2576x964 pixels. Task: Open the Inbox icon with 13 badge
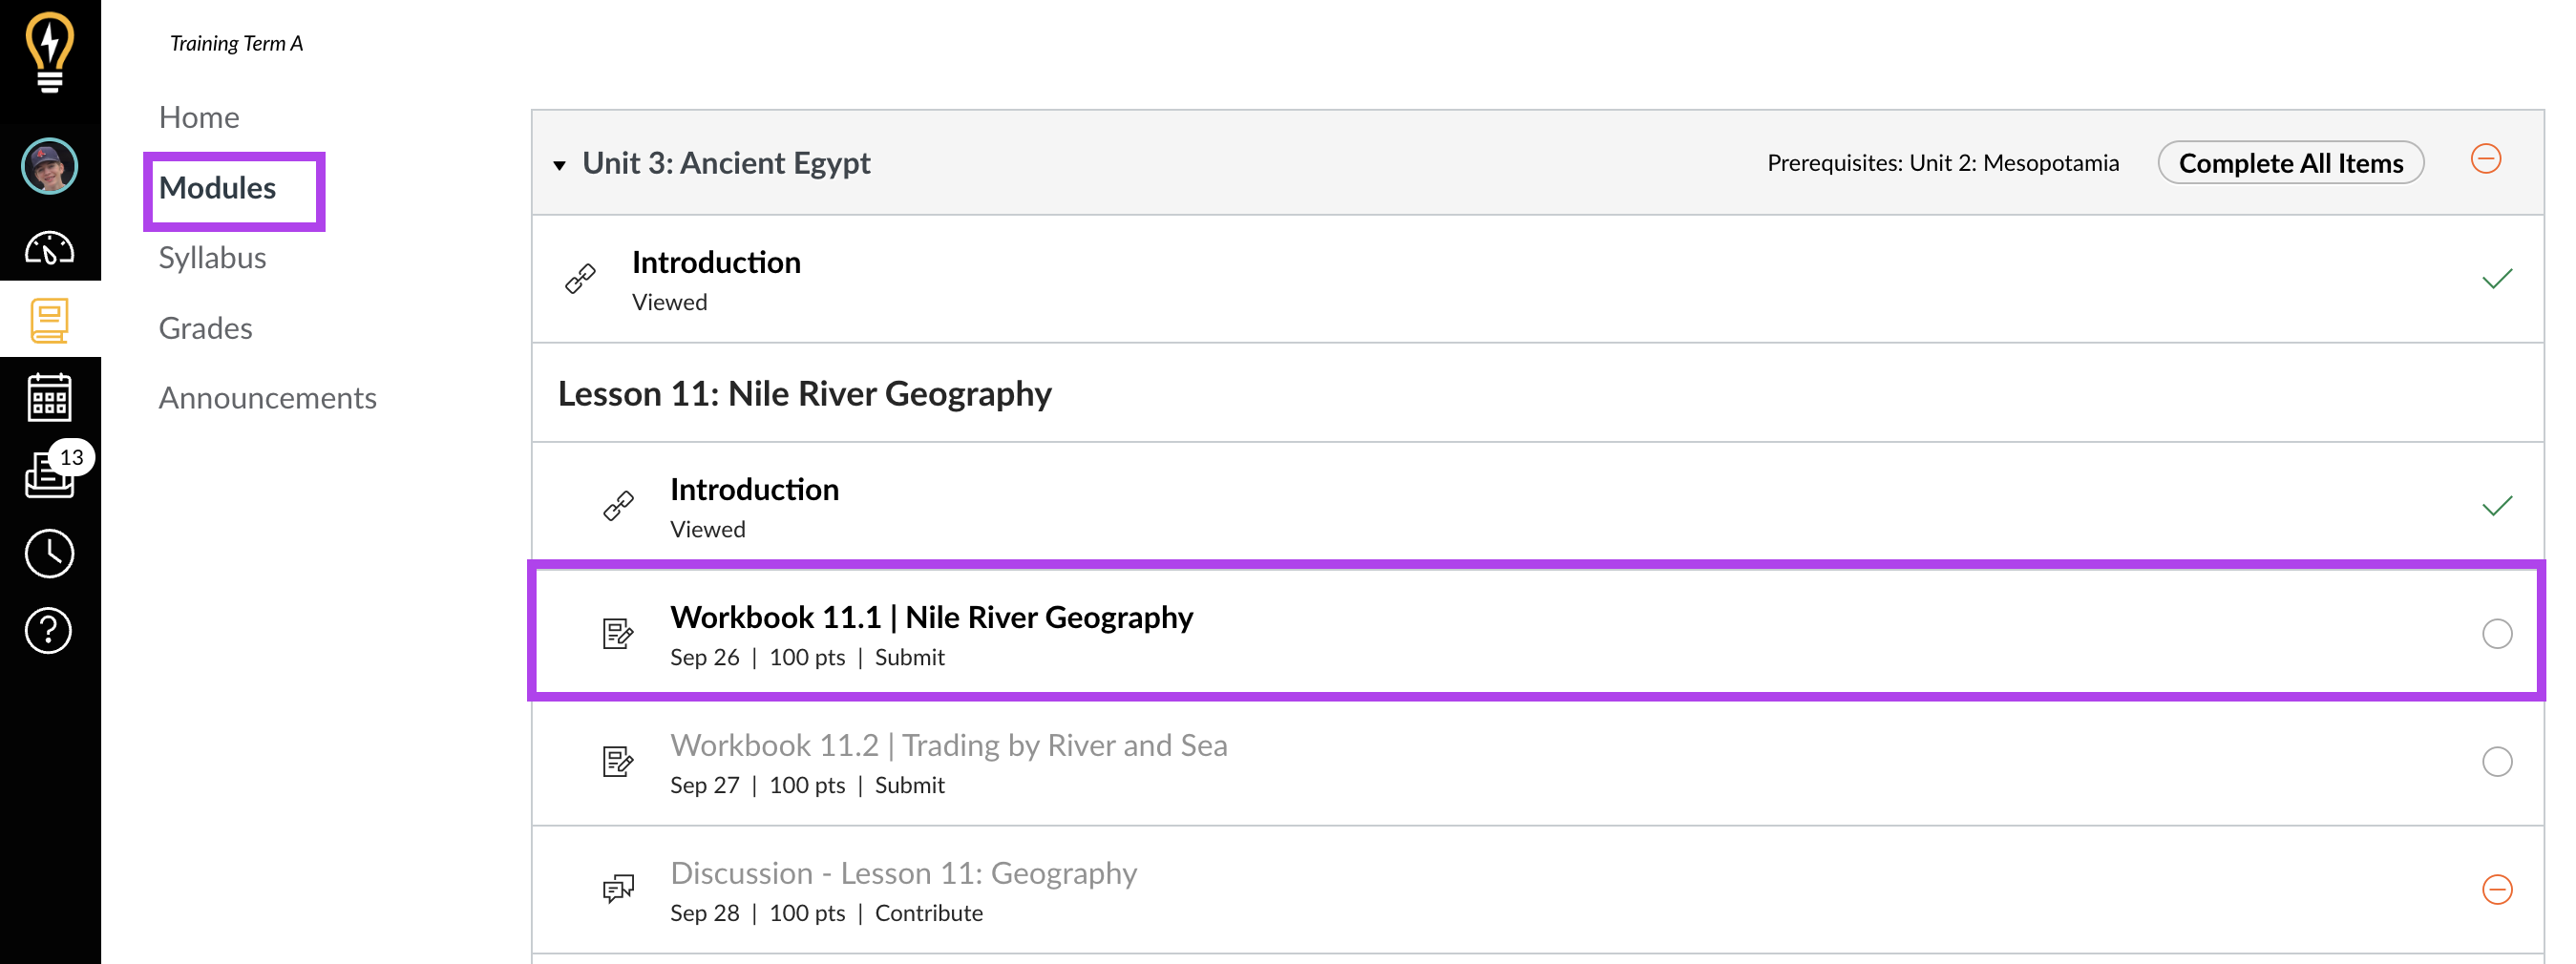49,474
